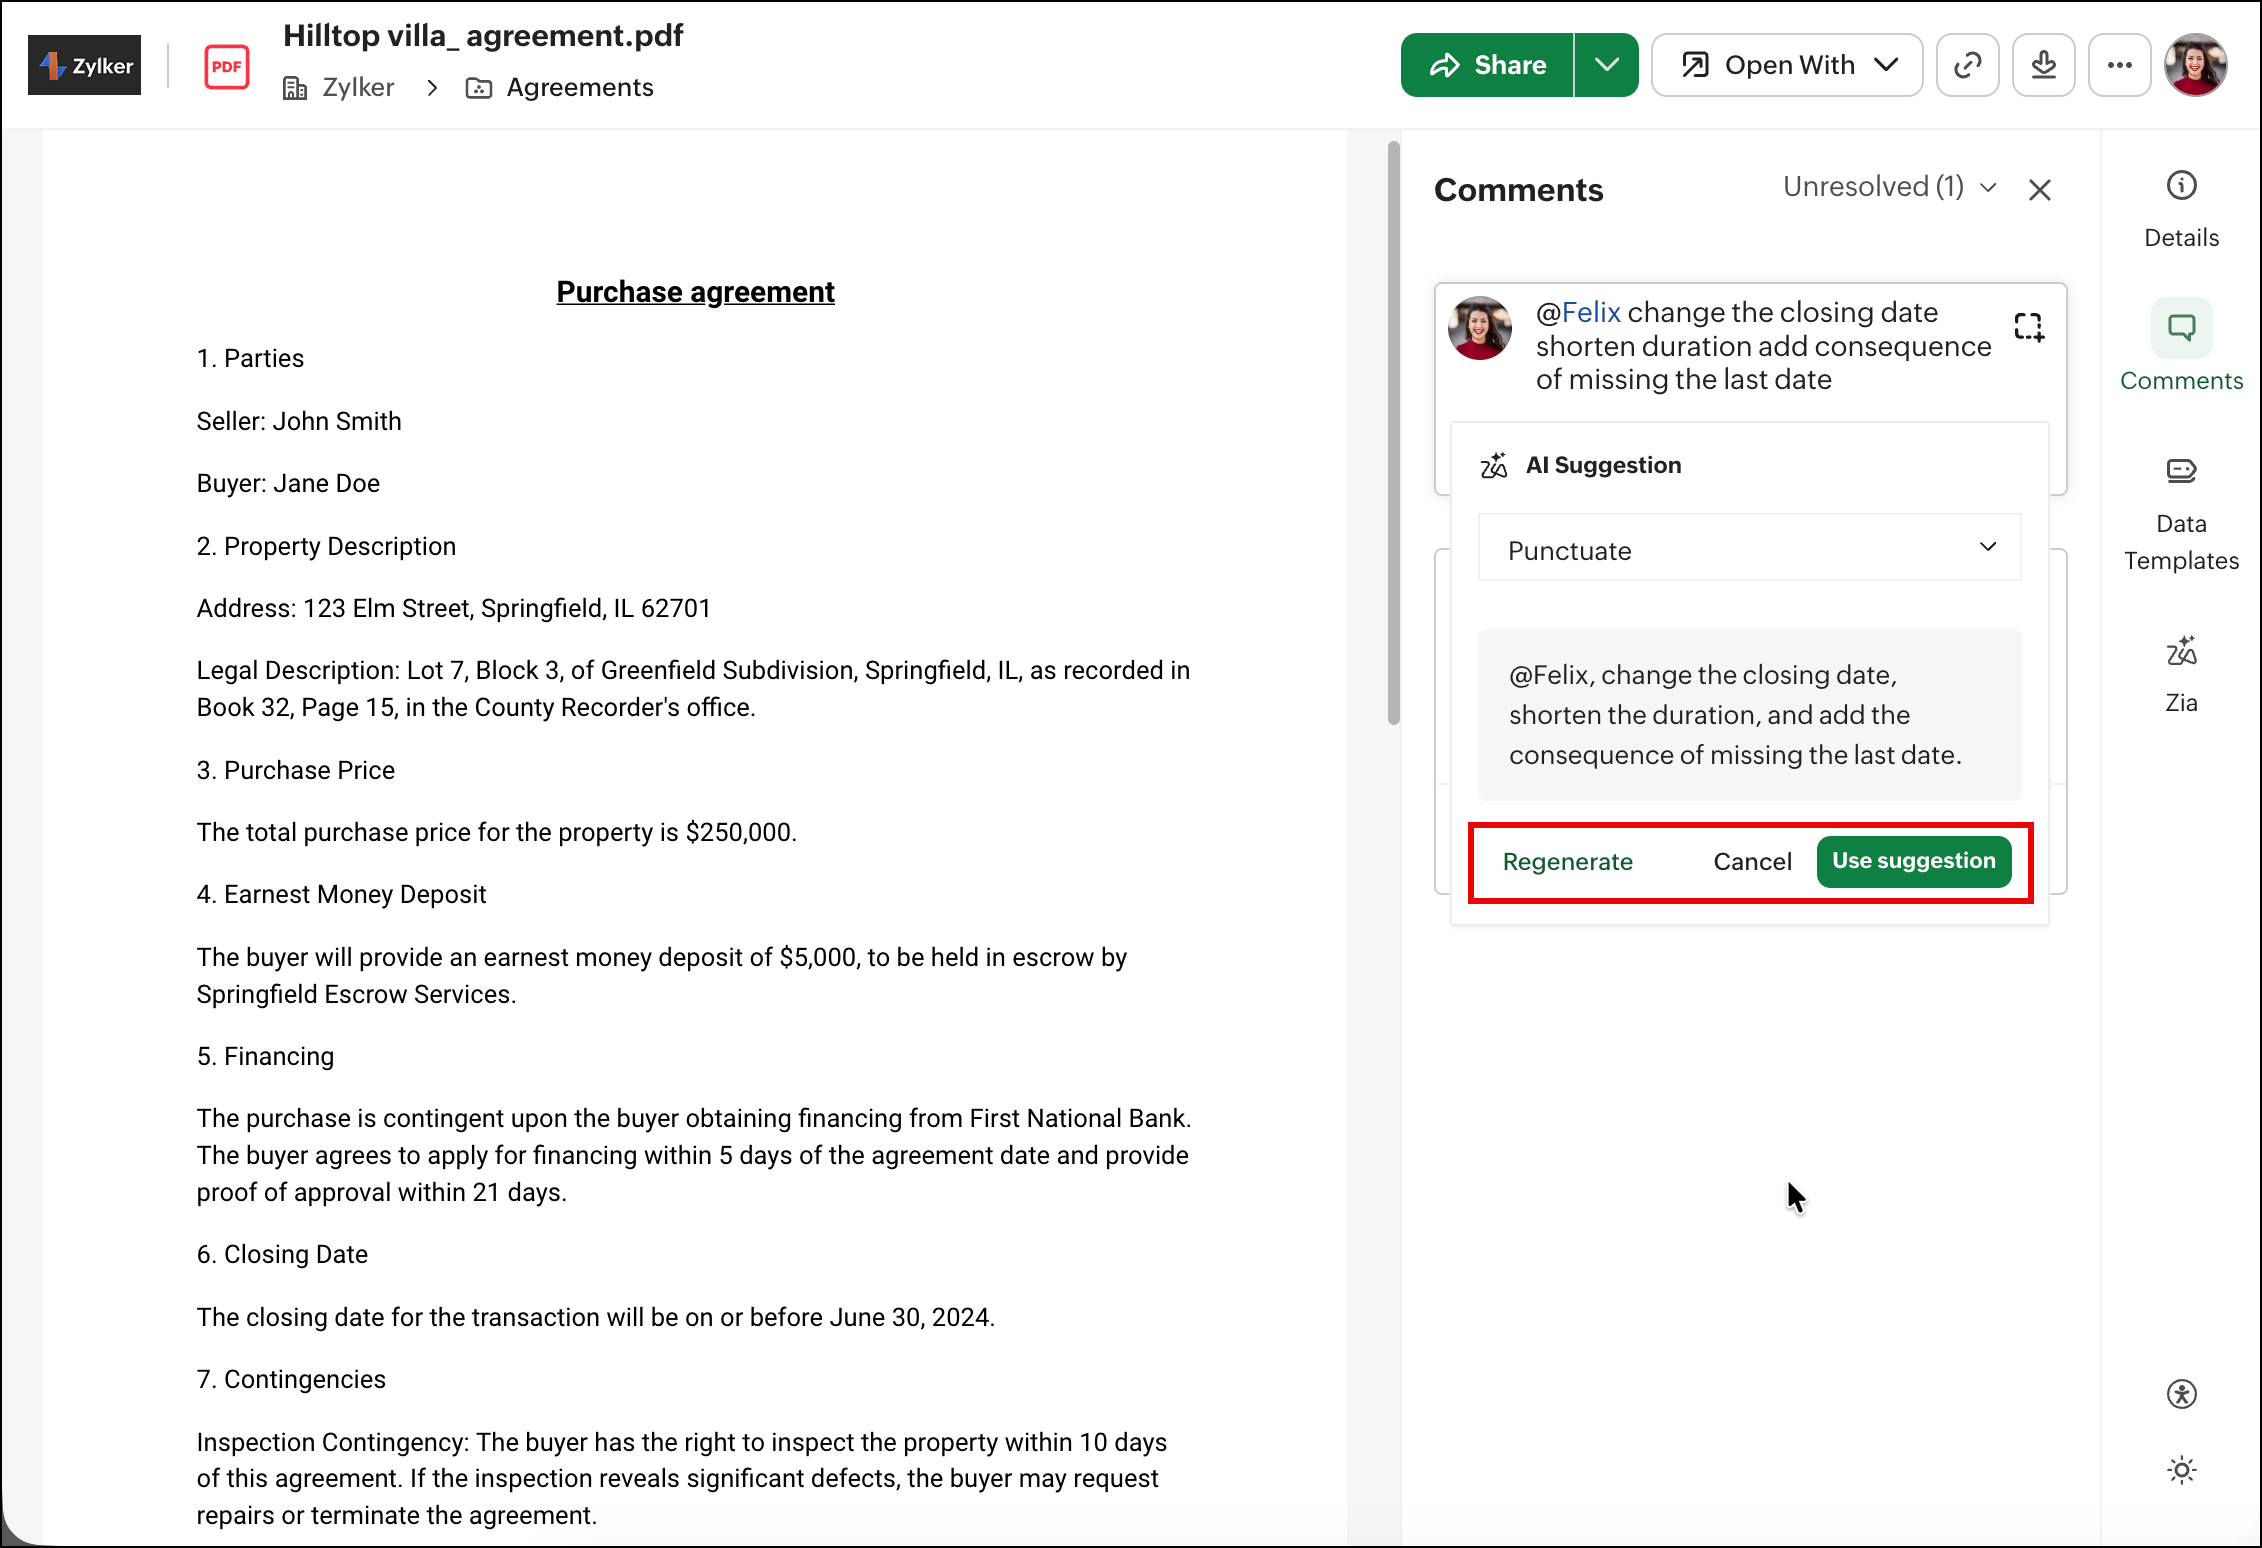Open the accessibility options icon
This screenshot has height=1548, width=2262.
[2181, 1394]
